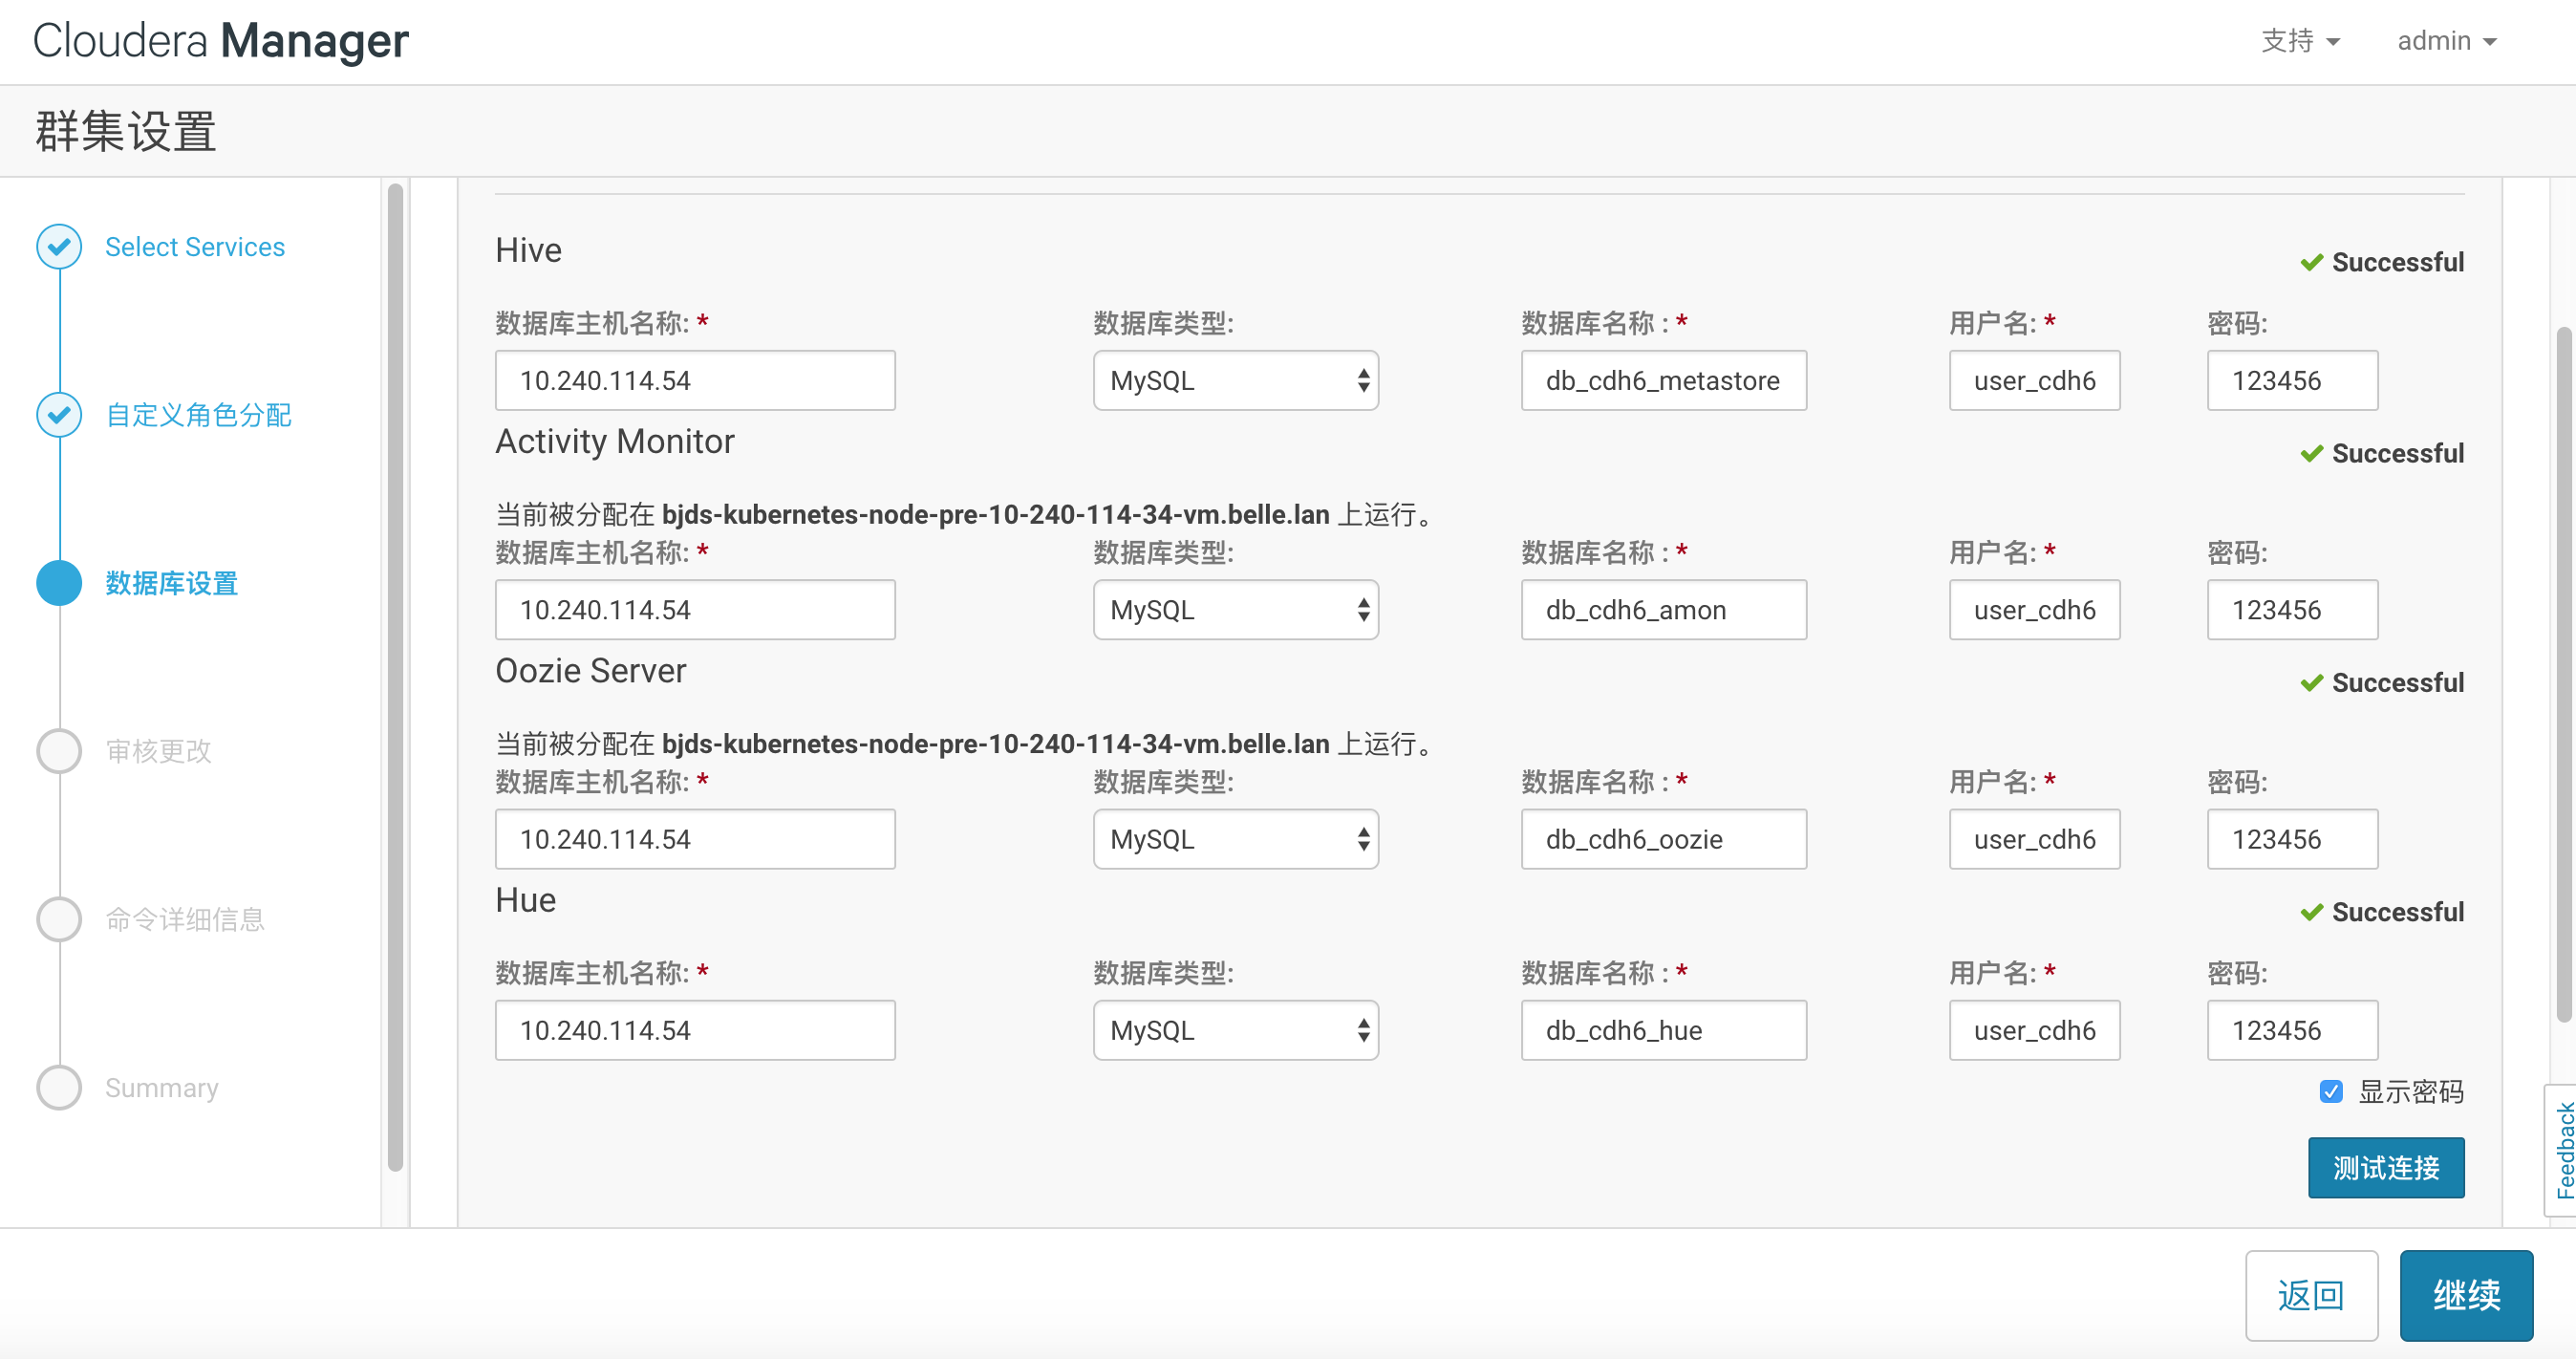The height and width of the screenshot is (1359, 2576).
Task: Click the 命令详细信息 step circle icon
Action: coord(58,919)
